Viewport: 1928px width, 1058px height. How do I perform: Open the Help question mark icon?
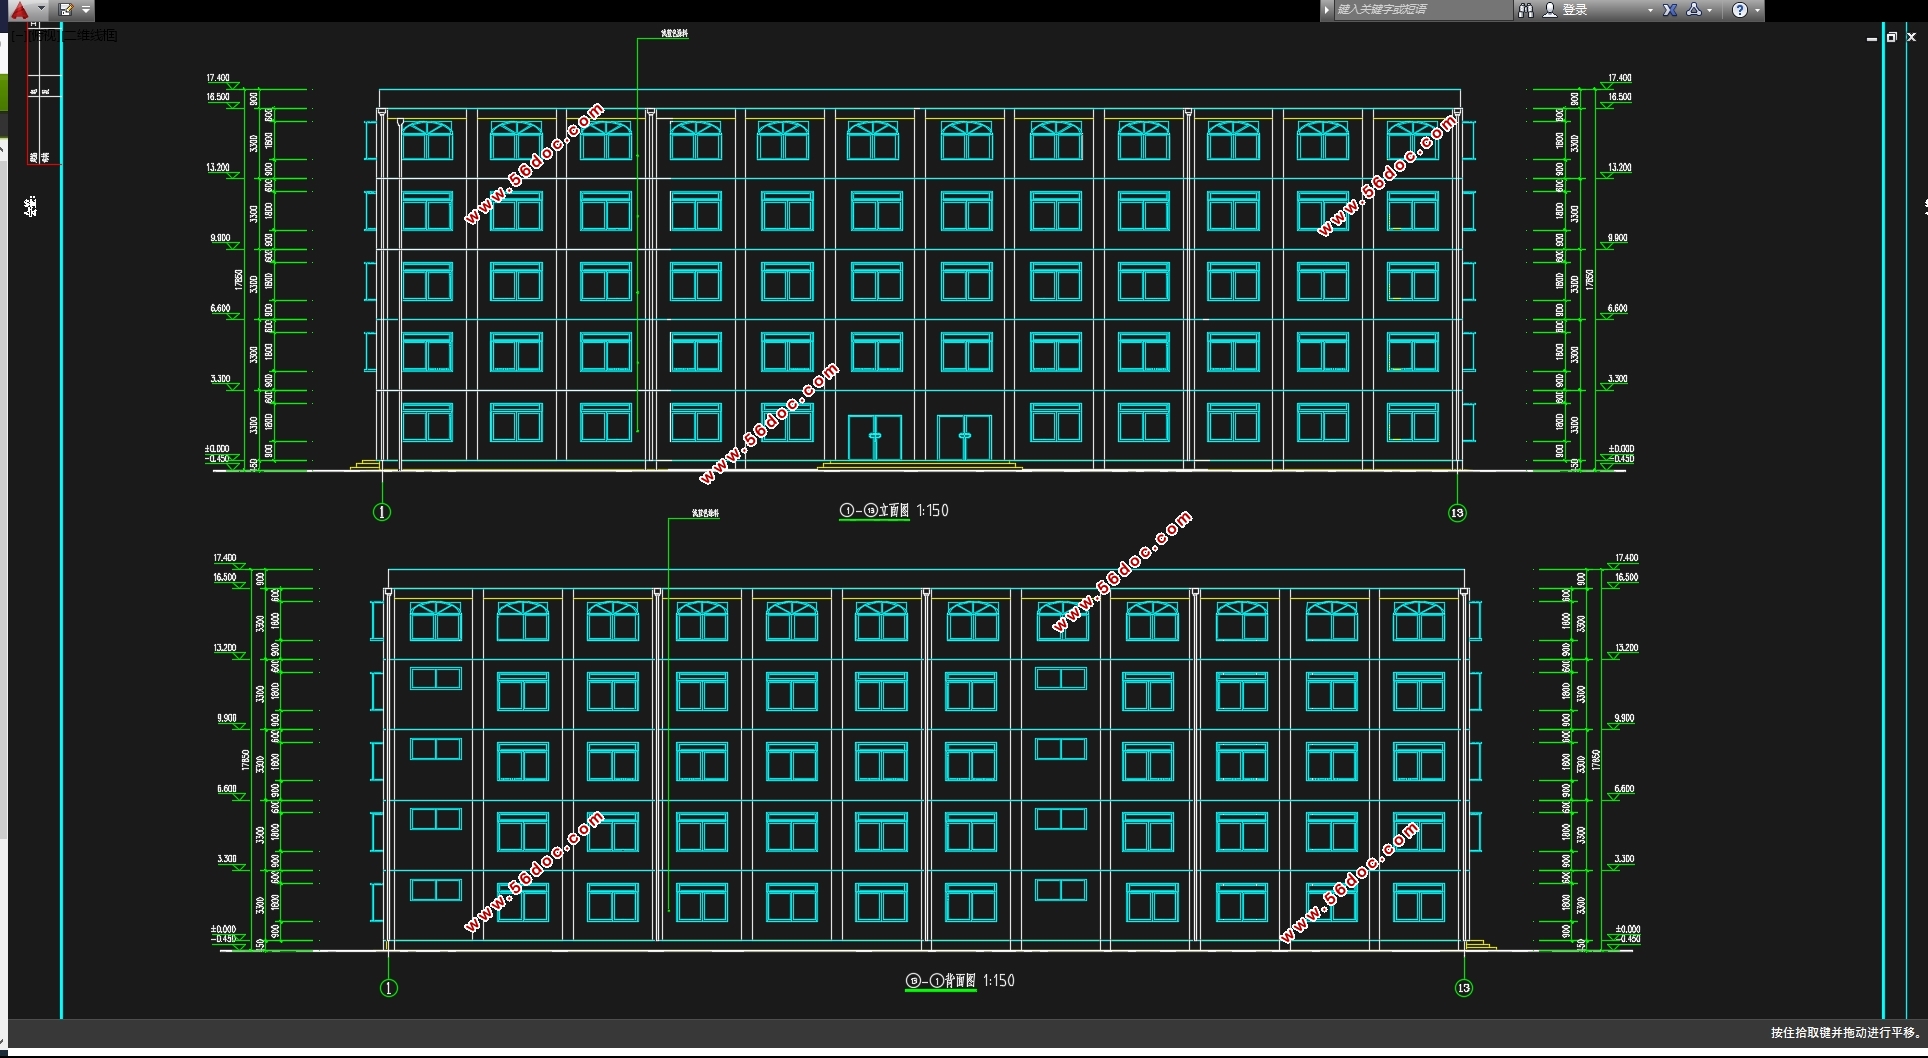point(1740,10)
